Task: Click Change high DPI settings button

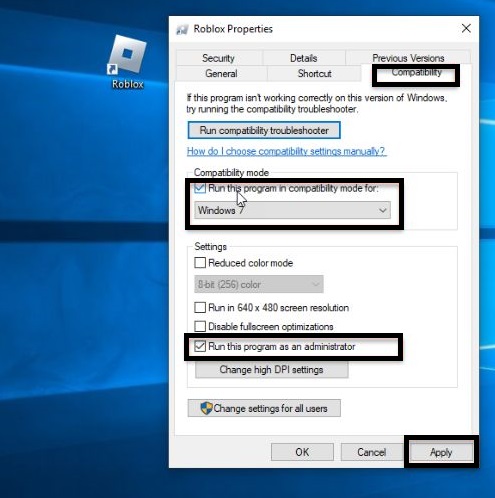Action: (272, 370)
